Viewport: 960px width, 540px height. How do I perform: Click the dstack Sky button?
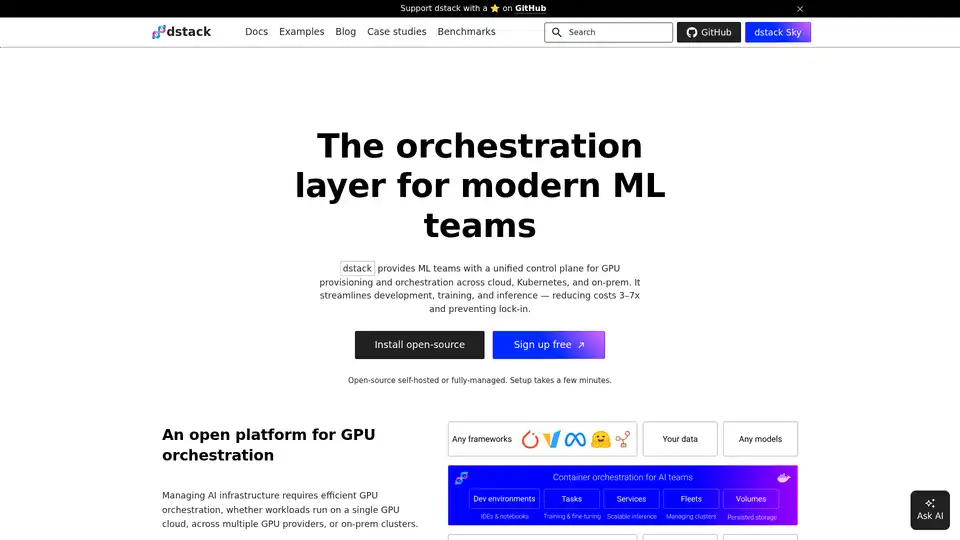(x=777, y=32)
